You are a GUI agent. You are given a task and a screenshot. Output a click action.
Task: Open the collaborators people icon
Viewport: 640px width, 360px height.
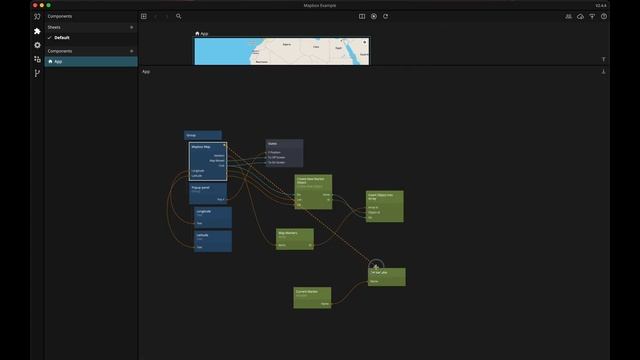569,16
